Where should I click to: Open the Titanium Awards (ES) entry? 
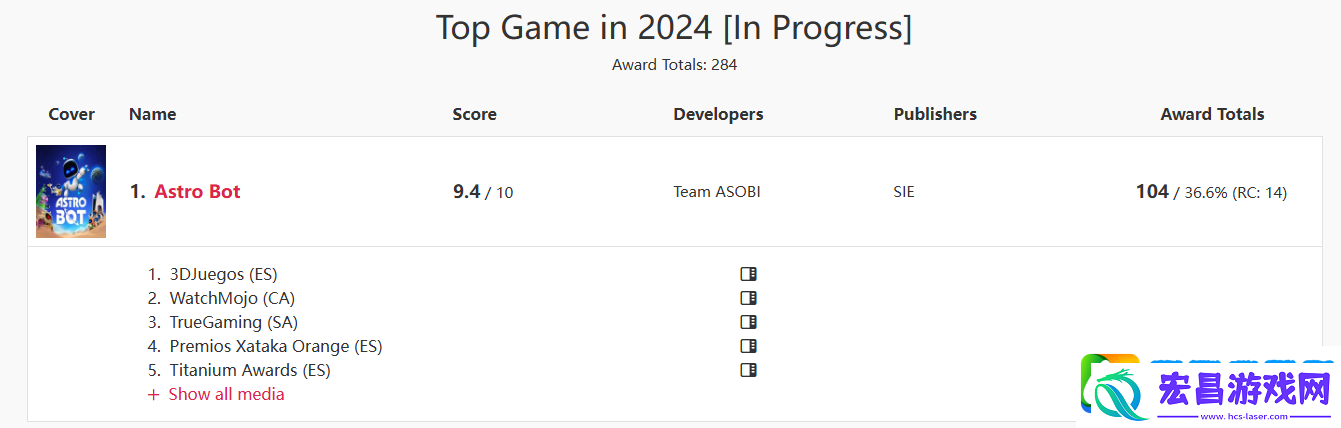pyautogui.click(x=250, y=370)
